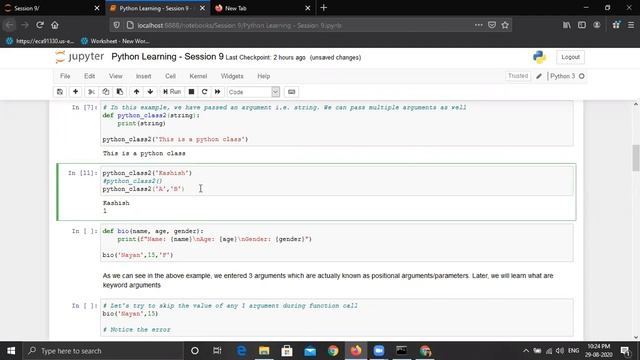Image resolution: width=640 pixels, height=360 pixels.
Task: Click the Python logo icon
Action: click(539, 57)
